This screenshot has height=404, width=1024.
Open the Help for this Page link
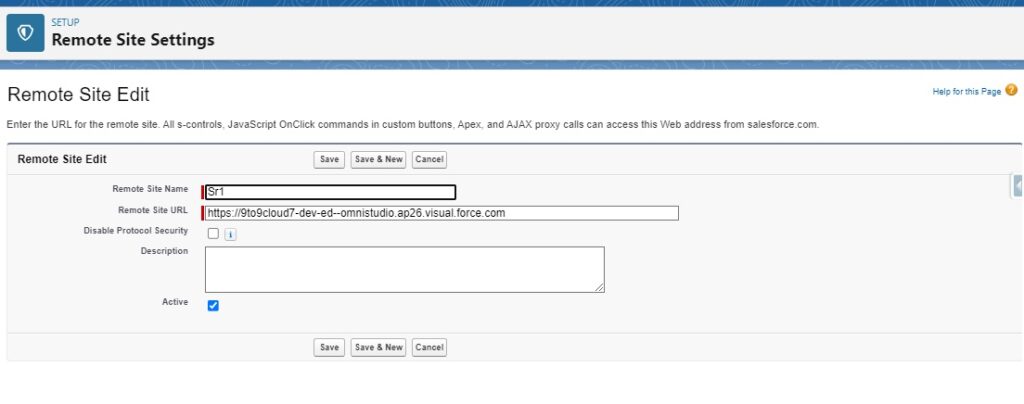967,92
